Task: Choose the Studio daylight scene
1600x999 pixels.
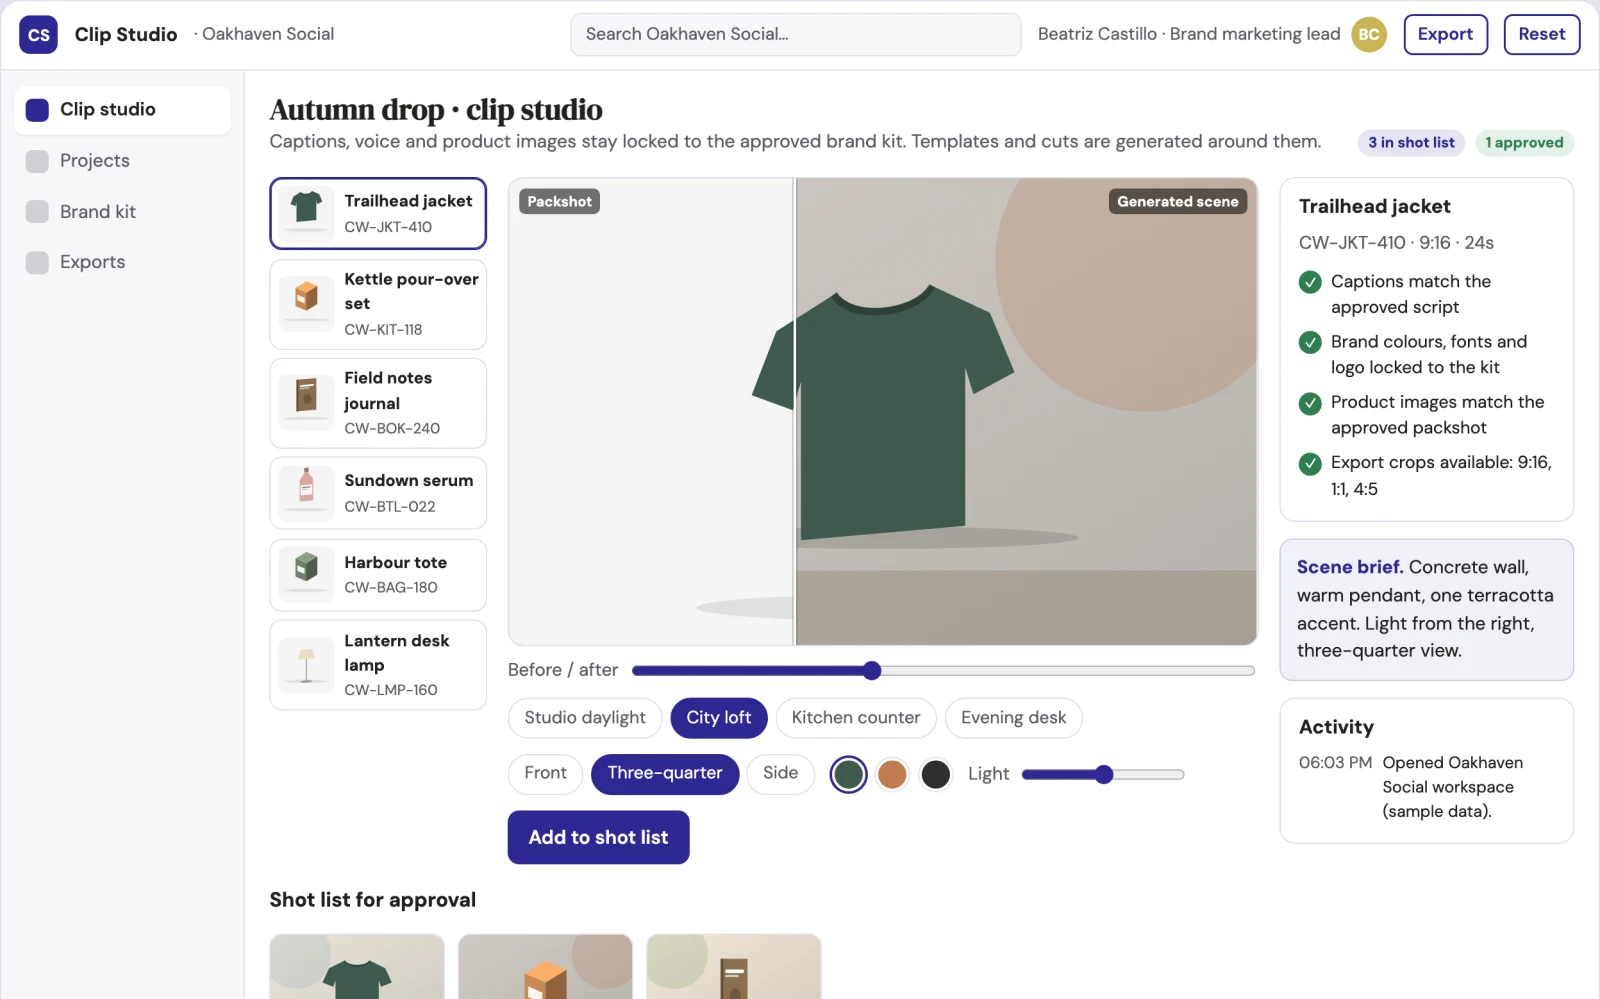Action: tap(585, 718)
